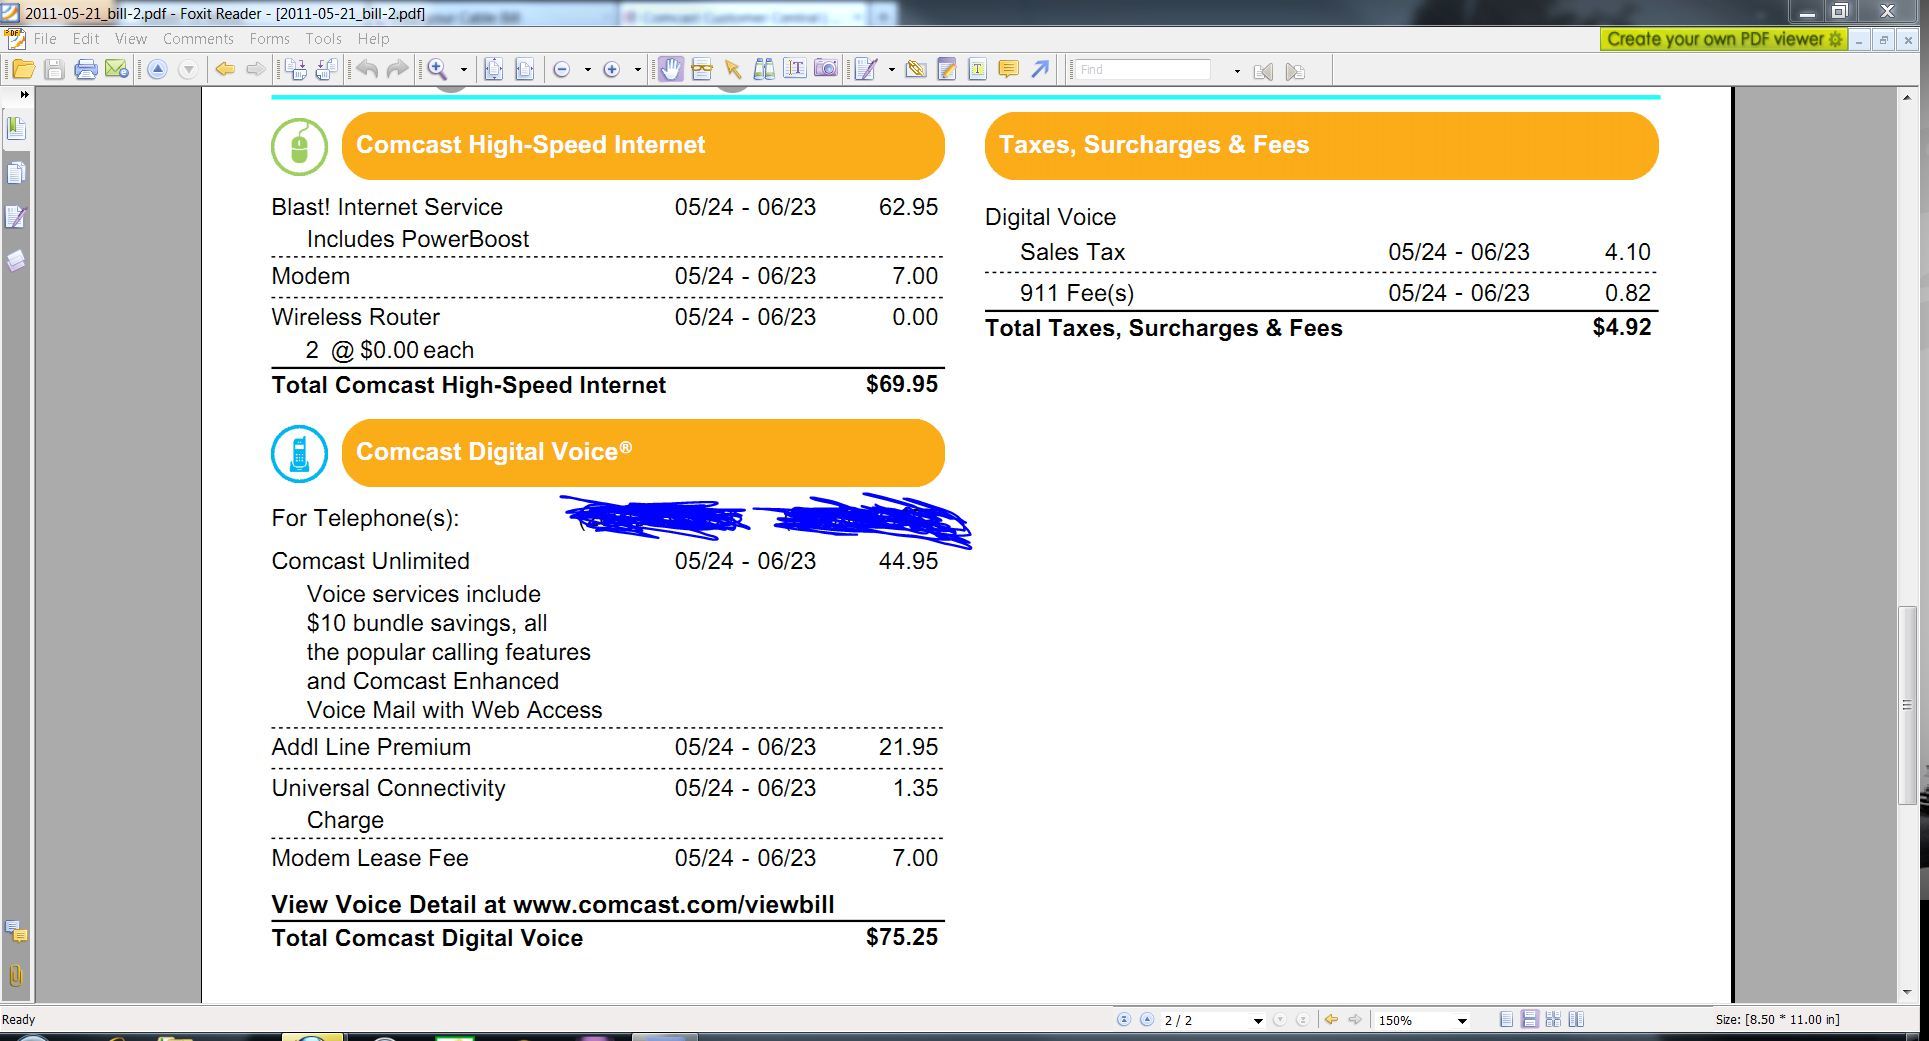Click the Insert Pages toolbar icon

point(295,69)
